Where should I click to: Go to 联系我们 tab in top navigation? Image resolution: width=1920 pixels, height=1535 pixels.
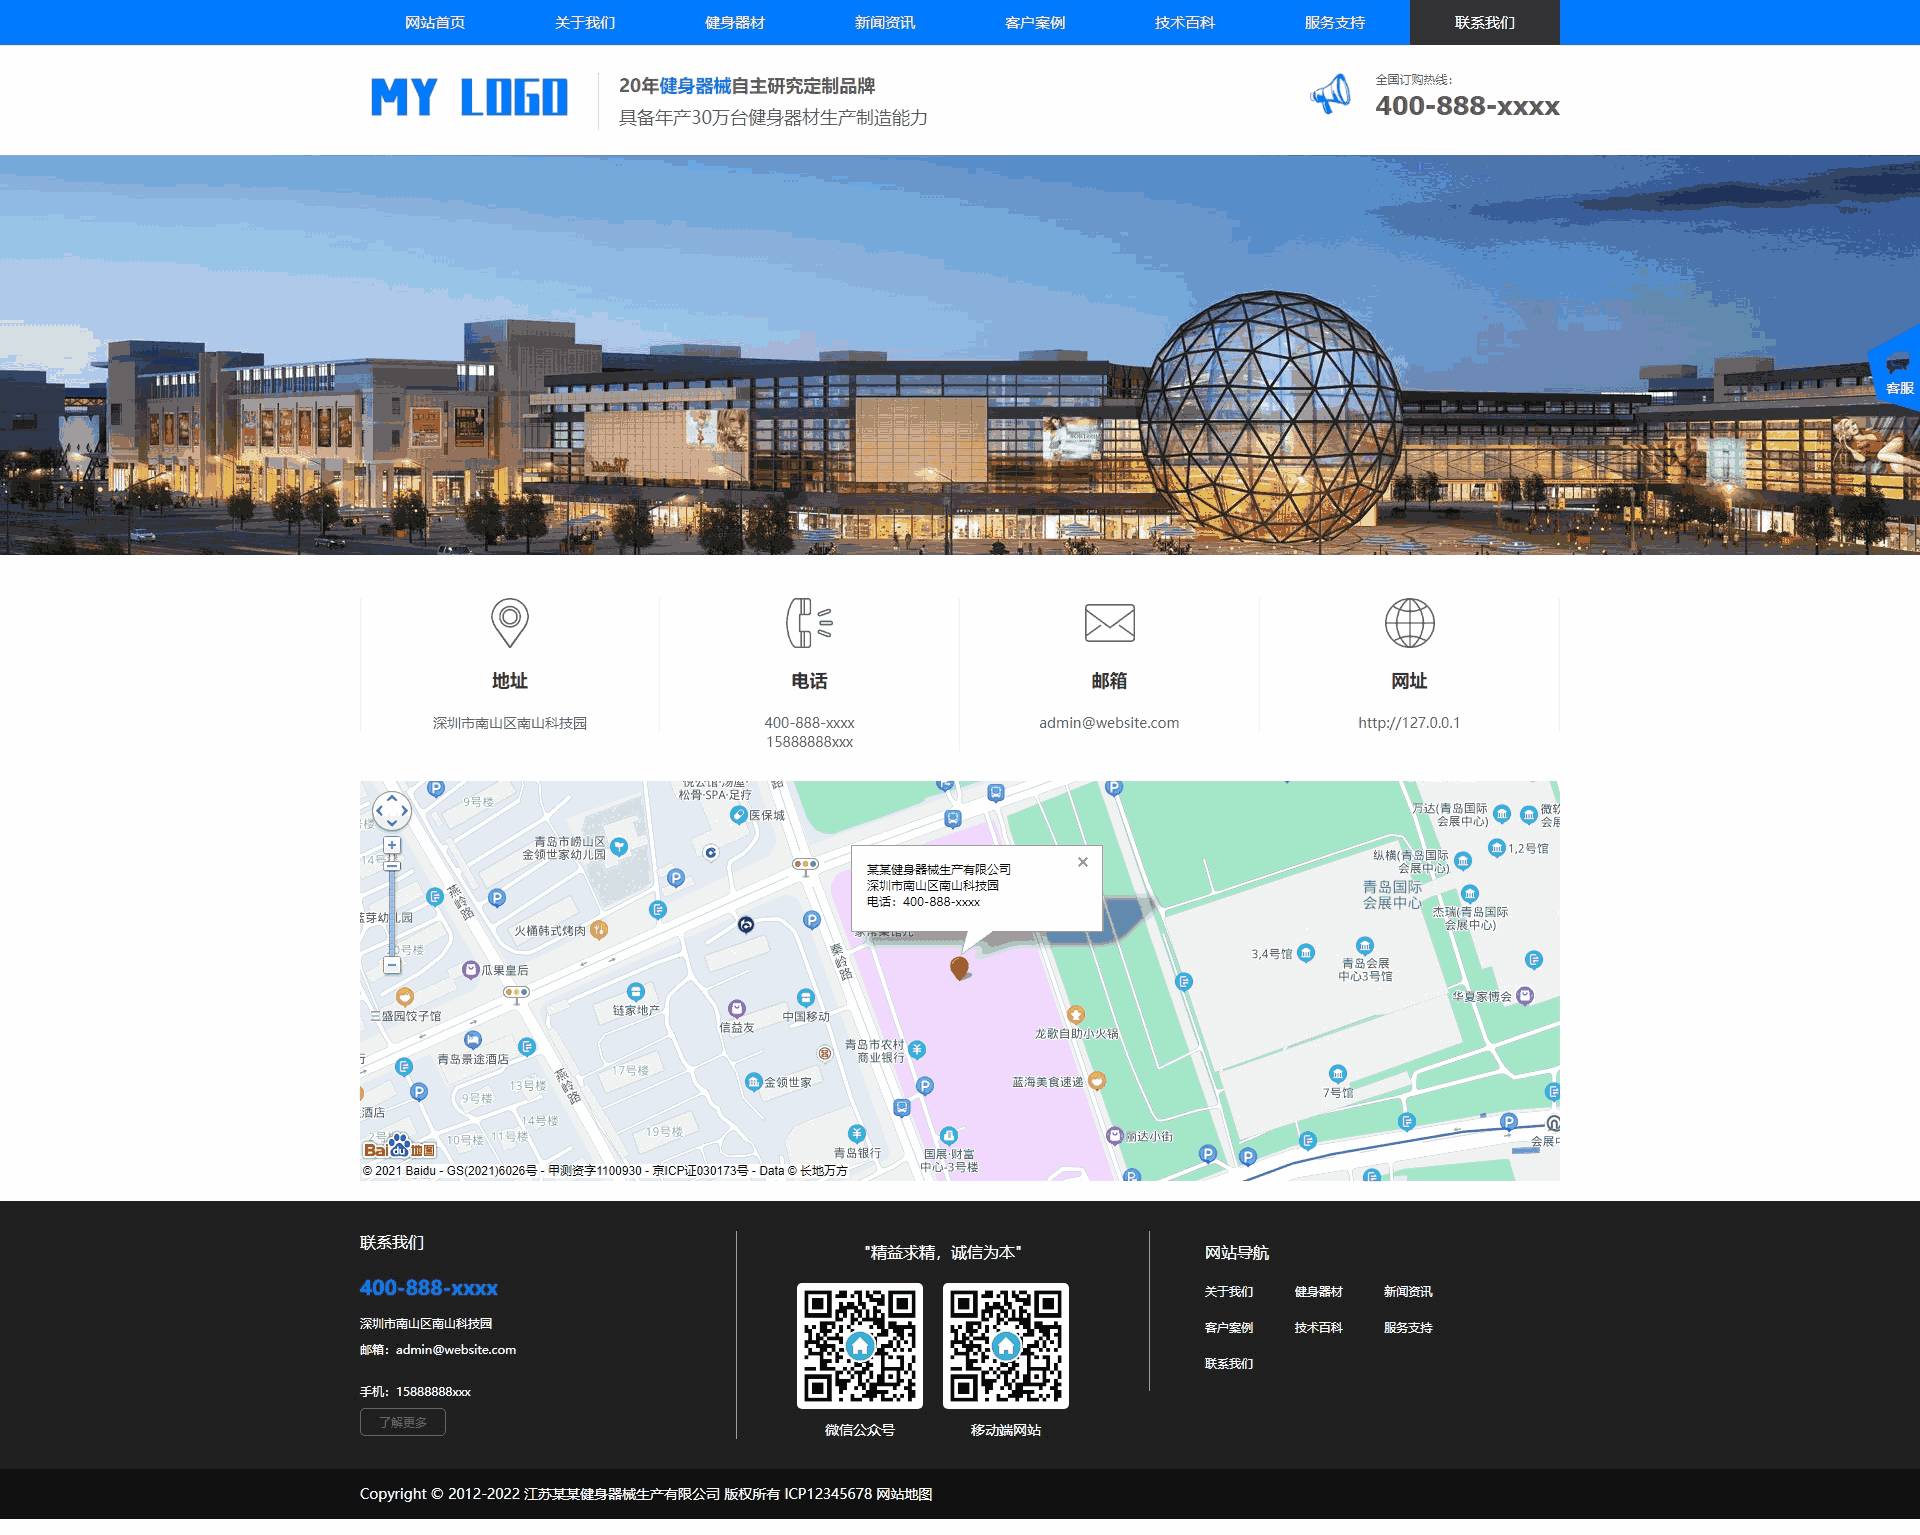click(1484, 22)
